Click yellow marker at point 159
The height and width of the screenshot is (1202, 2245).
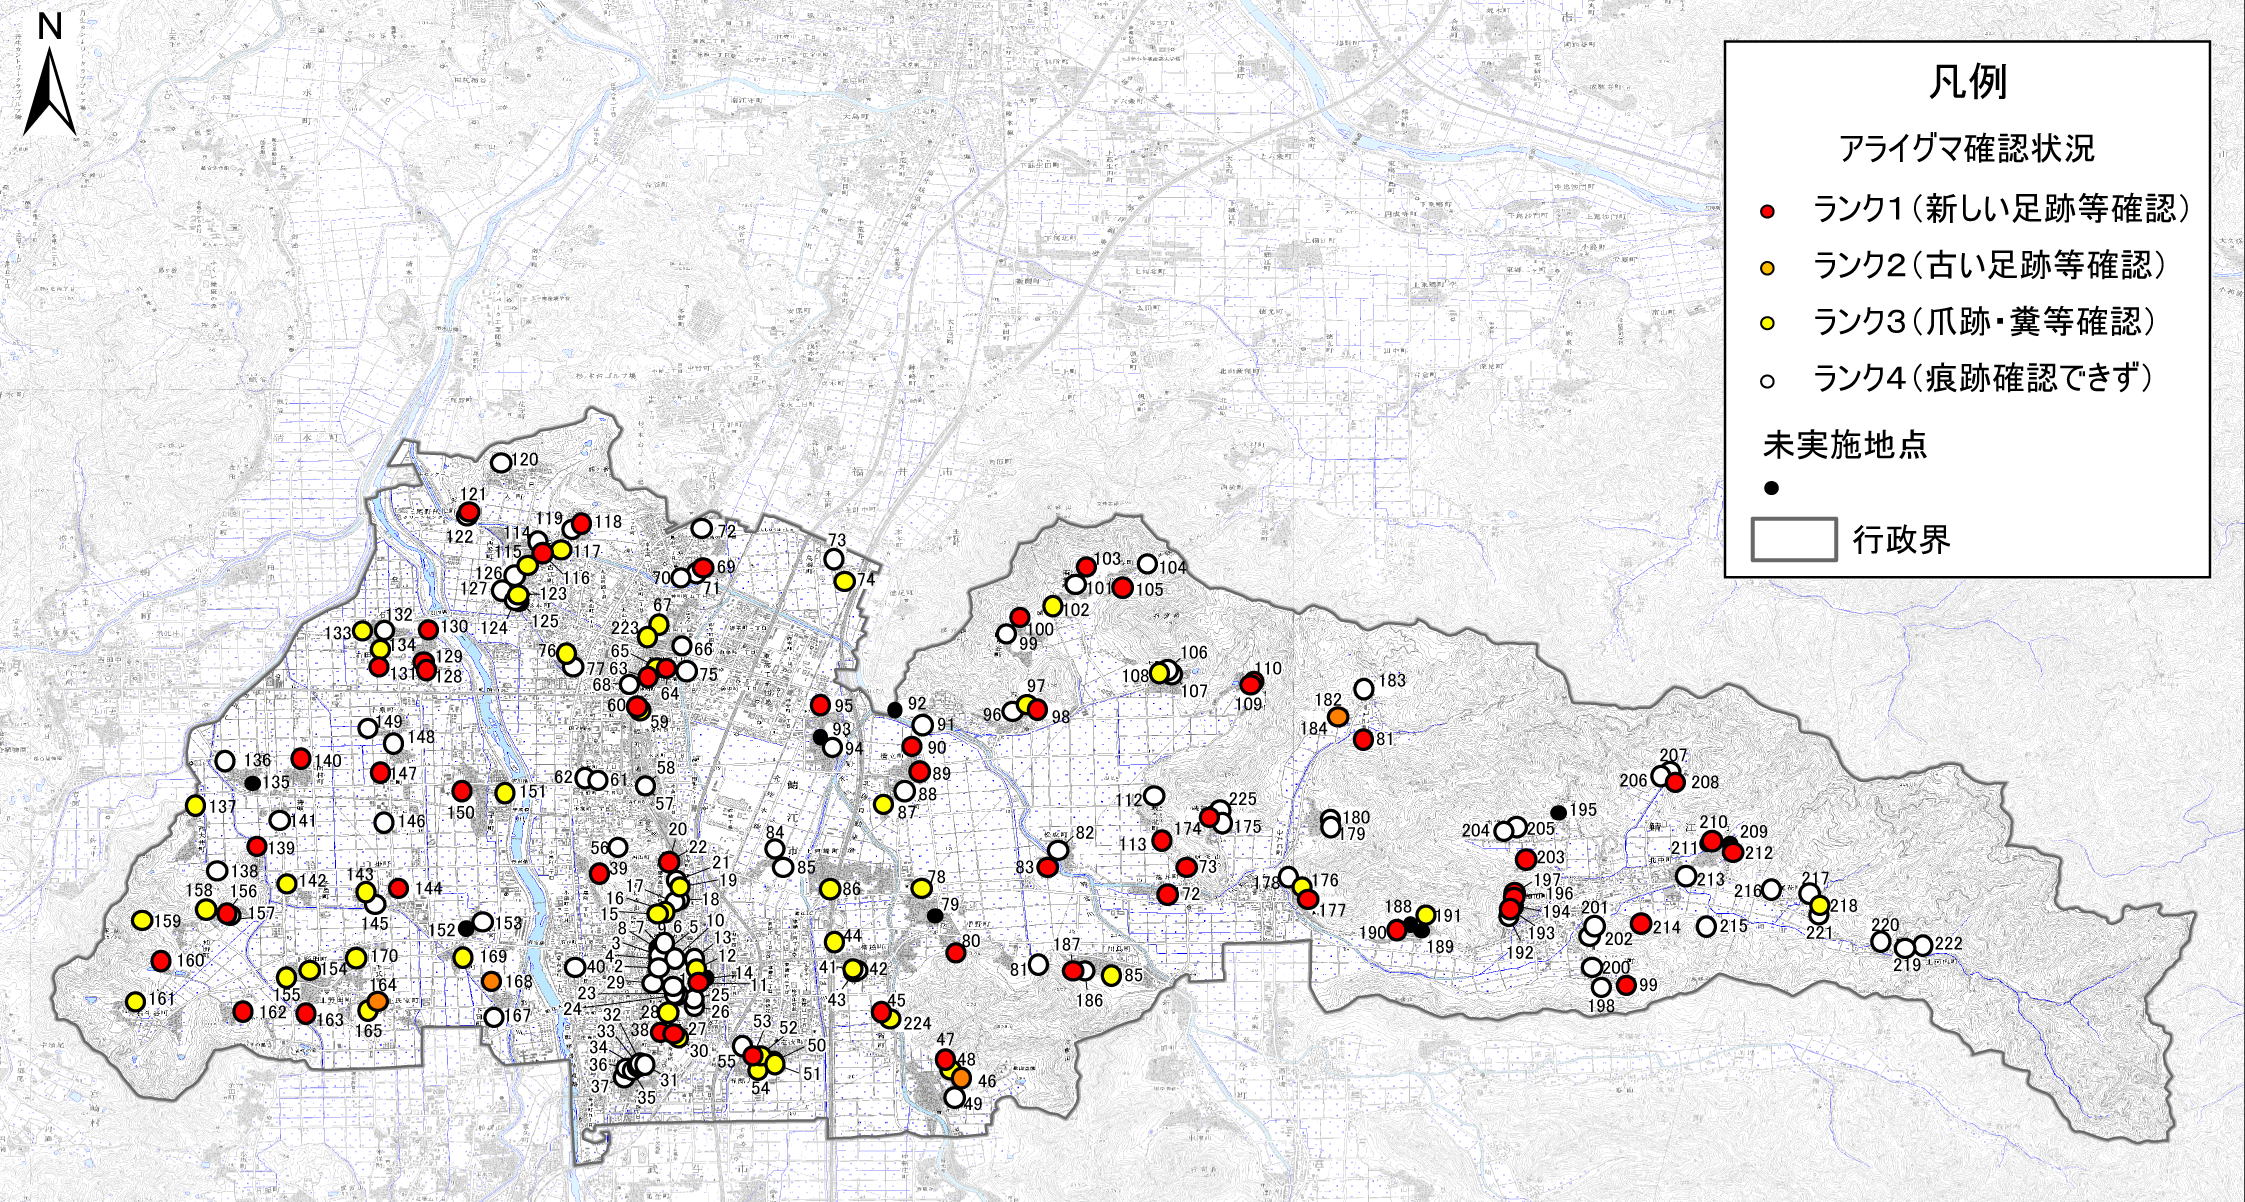tap(141, 920)
